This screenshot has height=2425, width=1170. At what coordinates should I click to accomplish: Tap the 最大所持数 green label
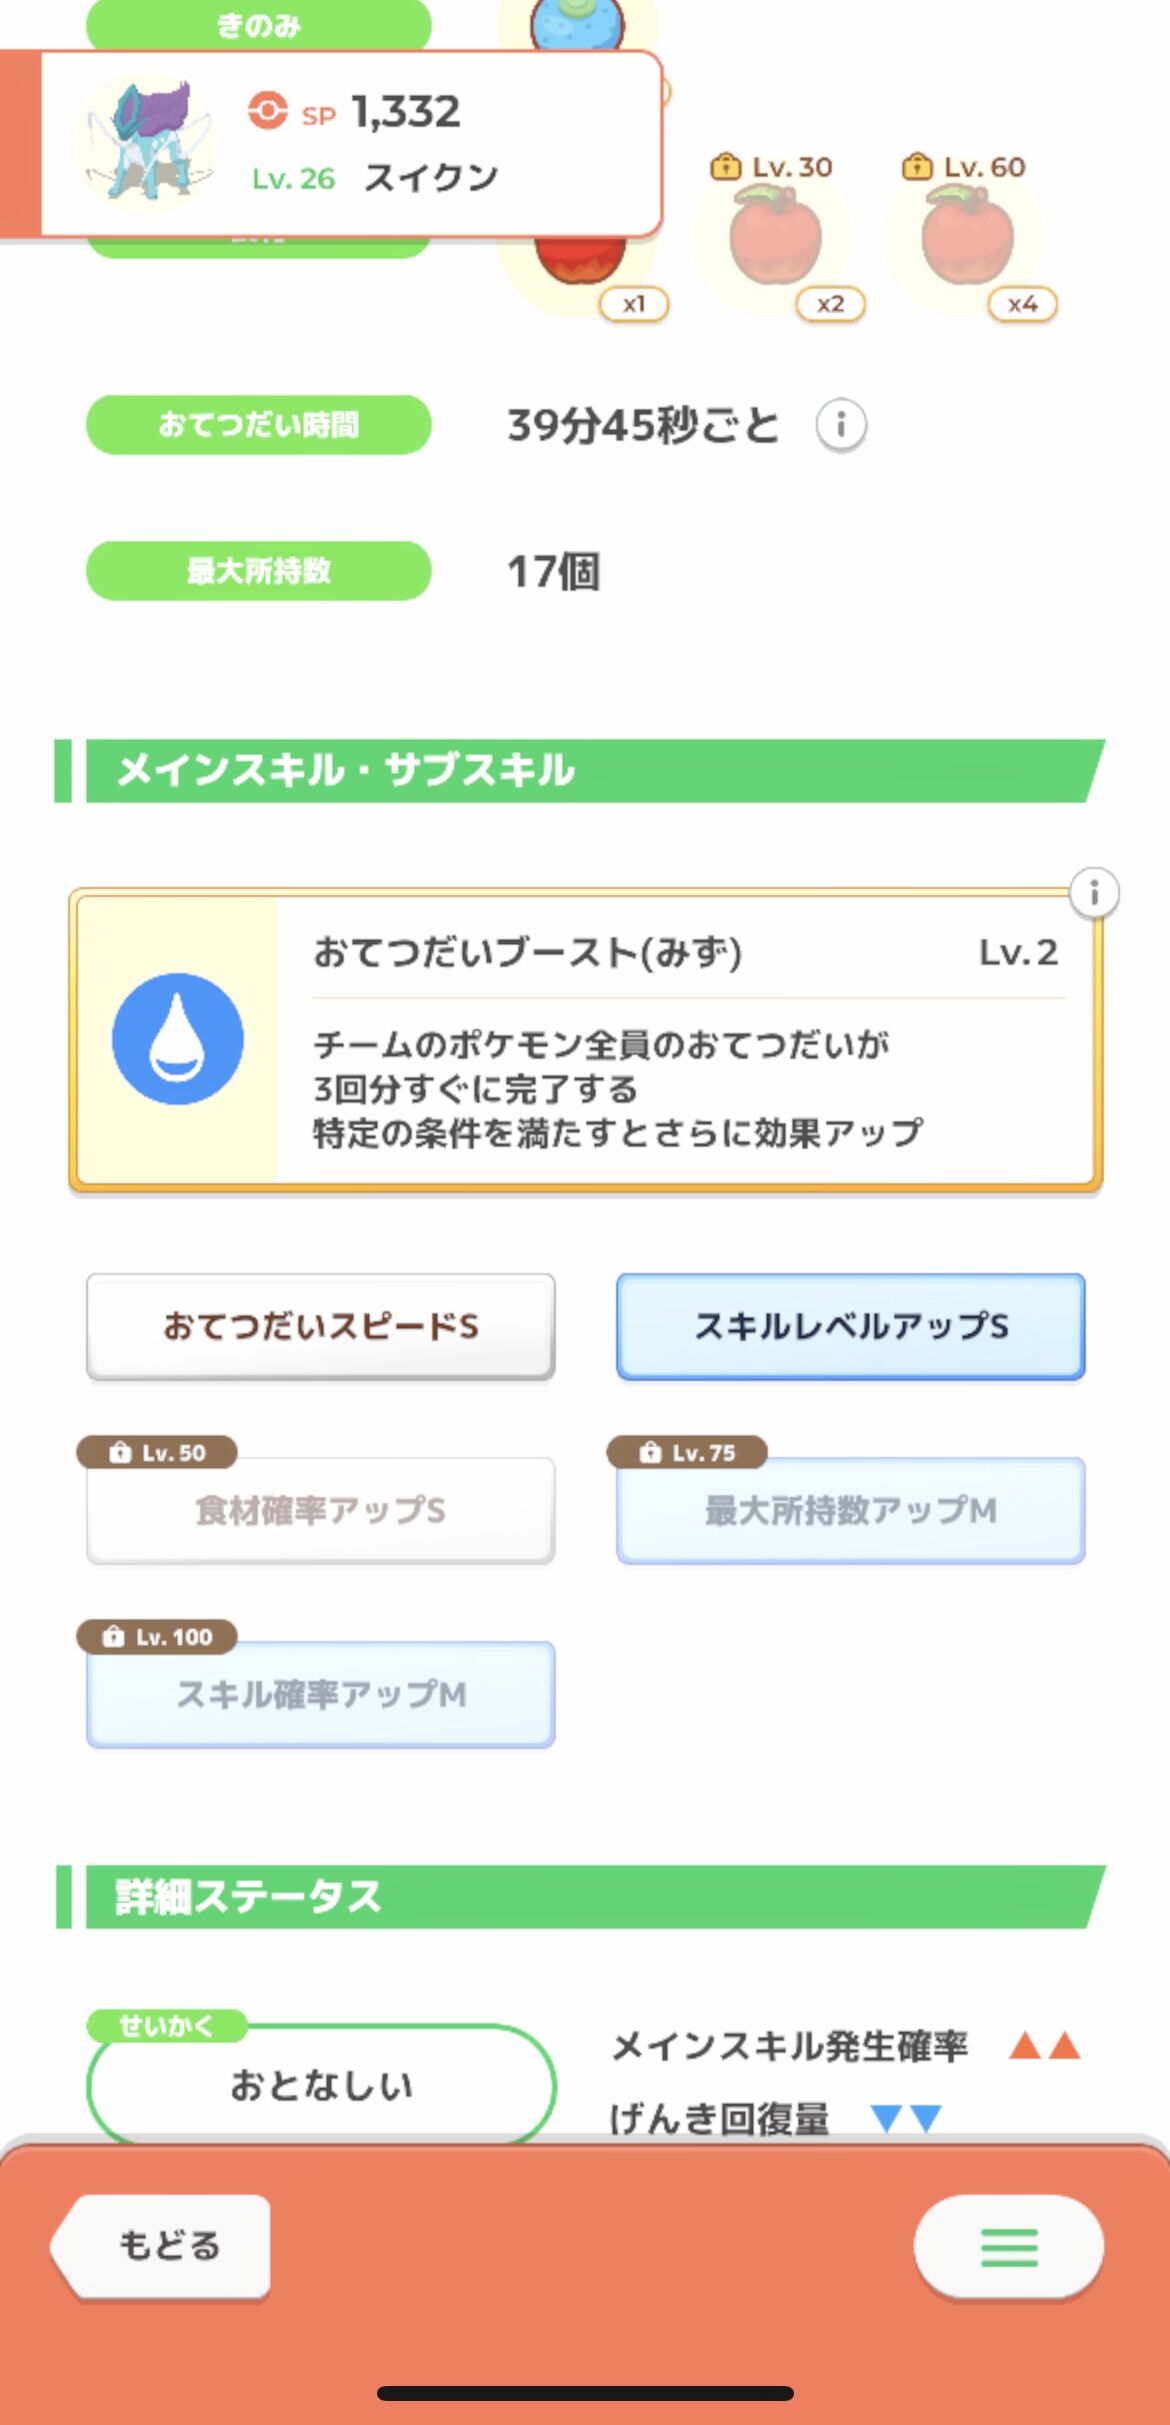coord(259,571)
